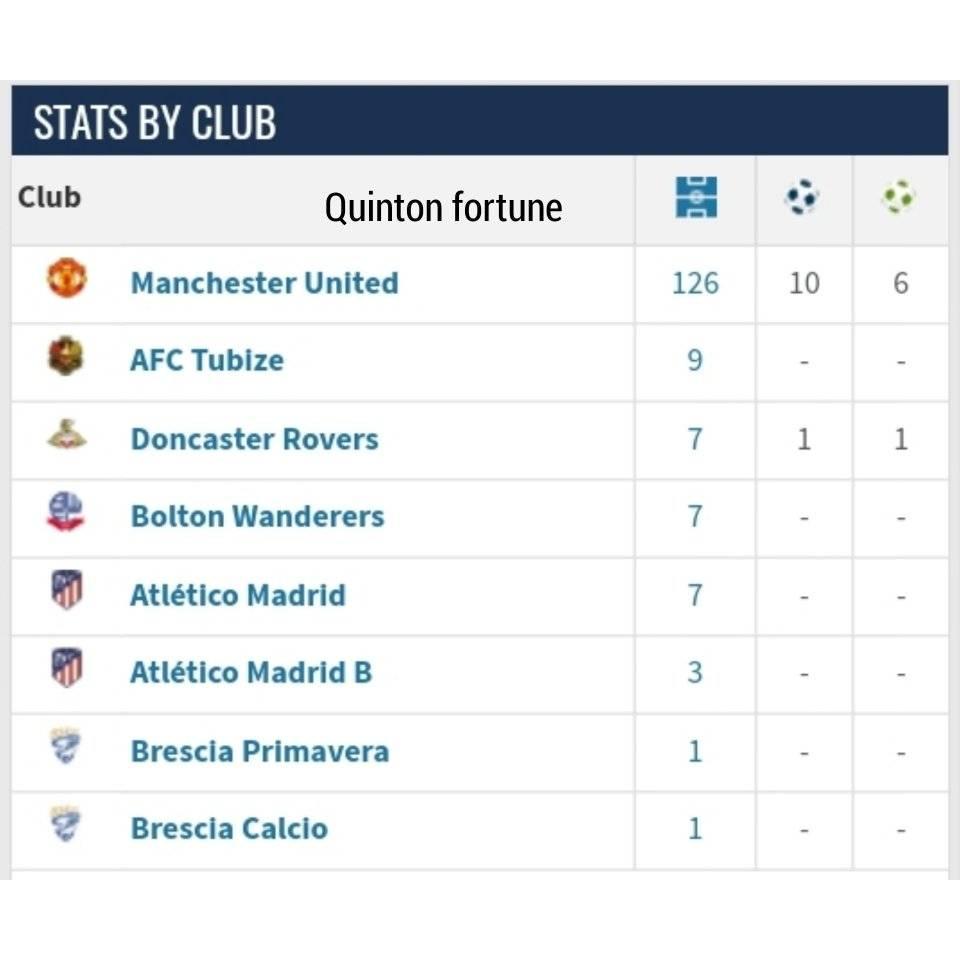Click the Club column header
The width and height of the screenshot is (960, 960).
point(49,197)
